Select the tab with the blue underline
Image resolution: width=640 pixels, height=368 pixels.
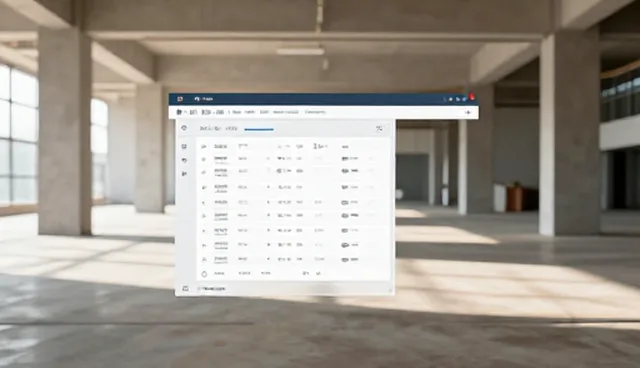point(259,129)
